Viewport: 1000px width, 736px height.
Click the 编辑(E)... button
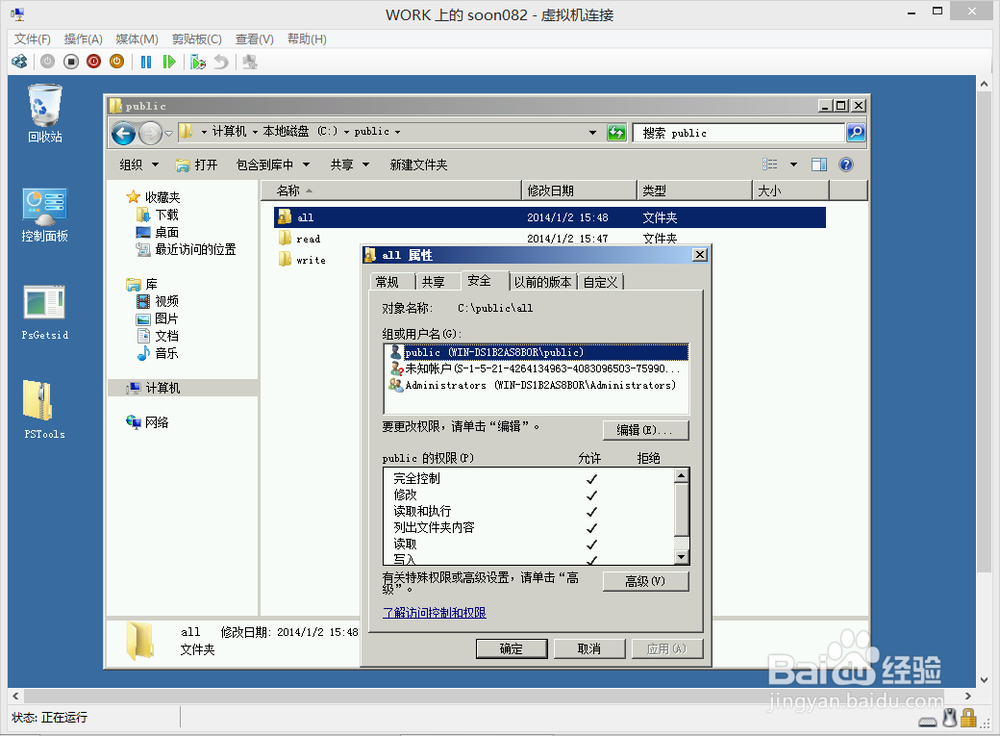pos(645,430)
